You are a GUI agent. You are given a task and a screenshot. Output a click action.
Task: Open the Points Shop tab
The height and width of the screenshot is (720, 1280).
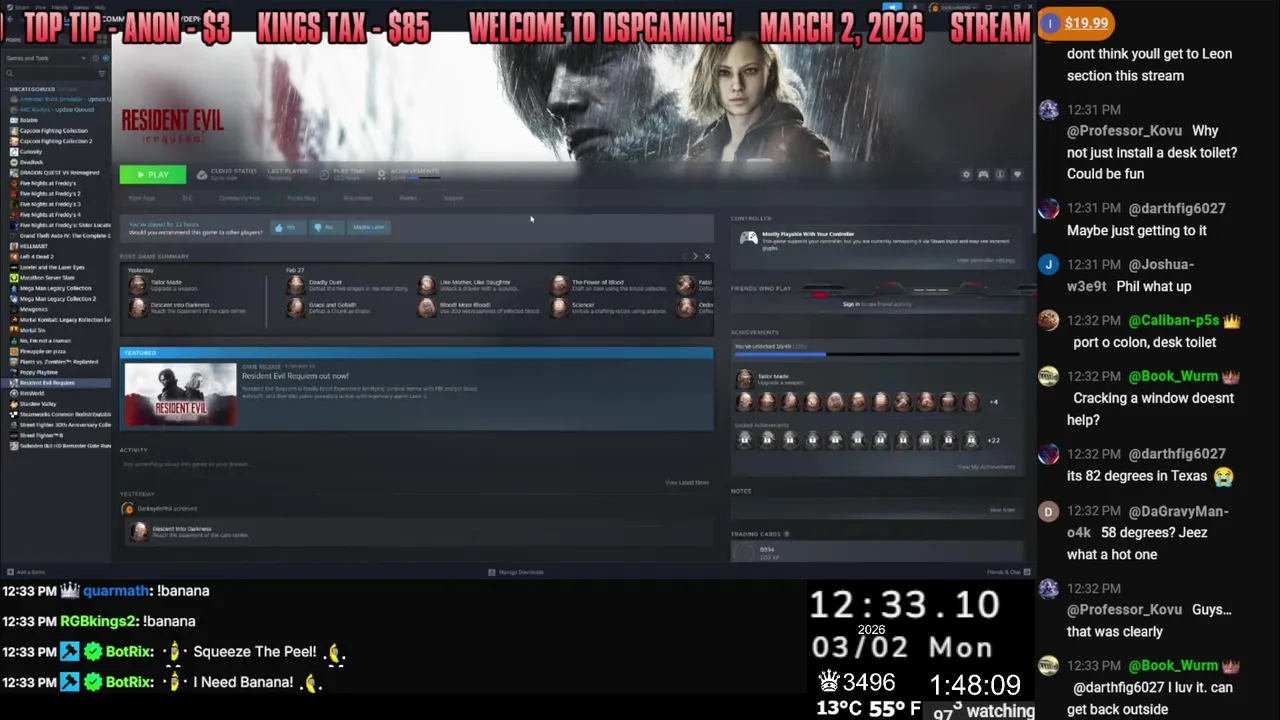[301, 198]
